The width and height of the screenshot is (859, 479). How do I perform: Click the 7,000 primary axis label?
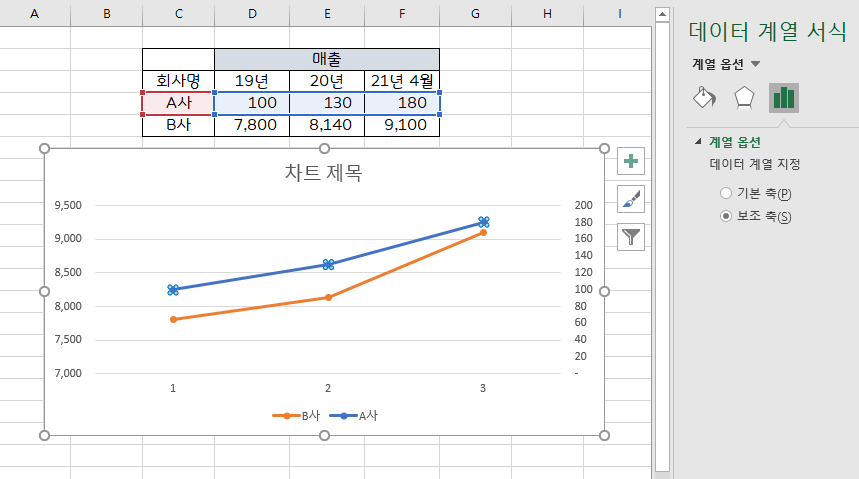tap(68, 373)
